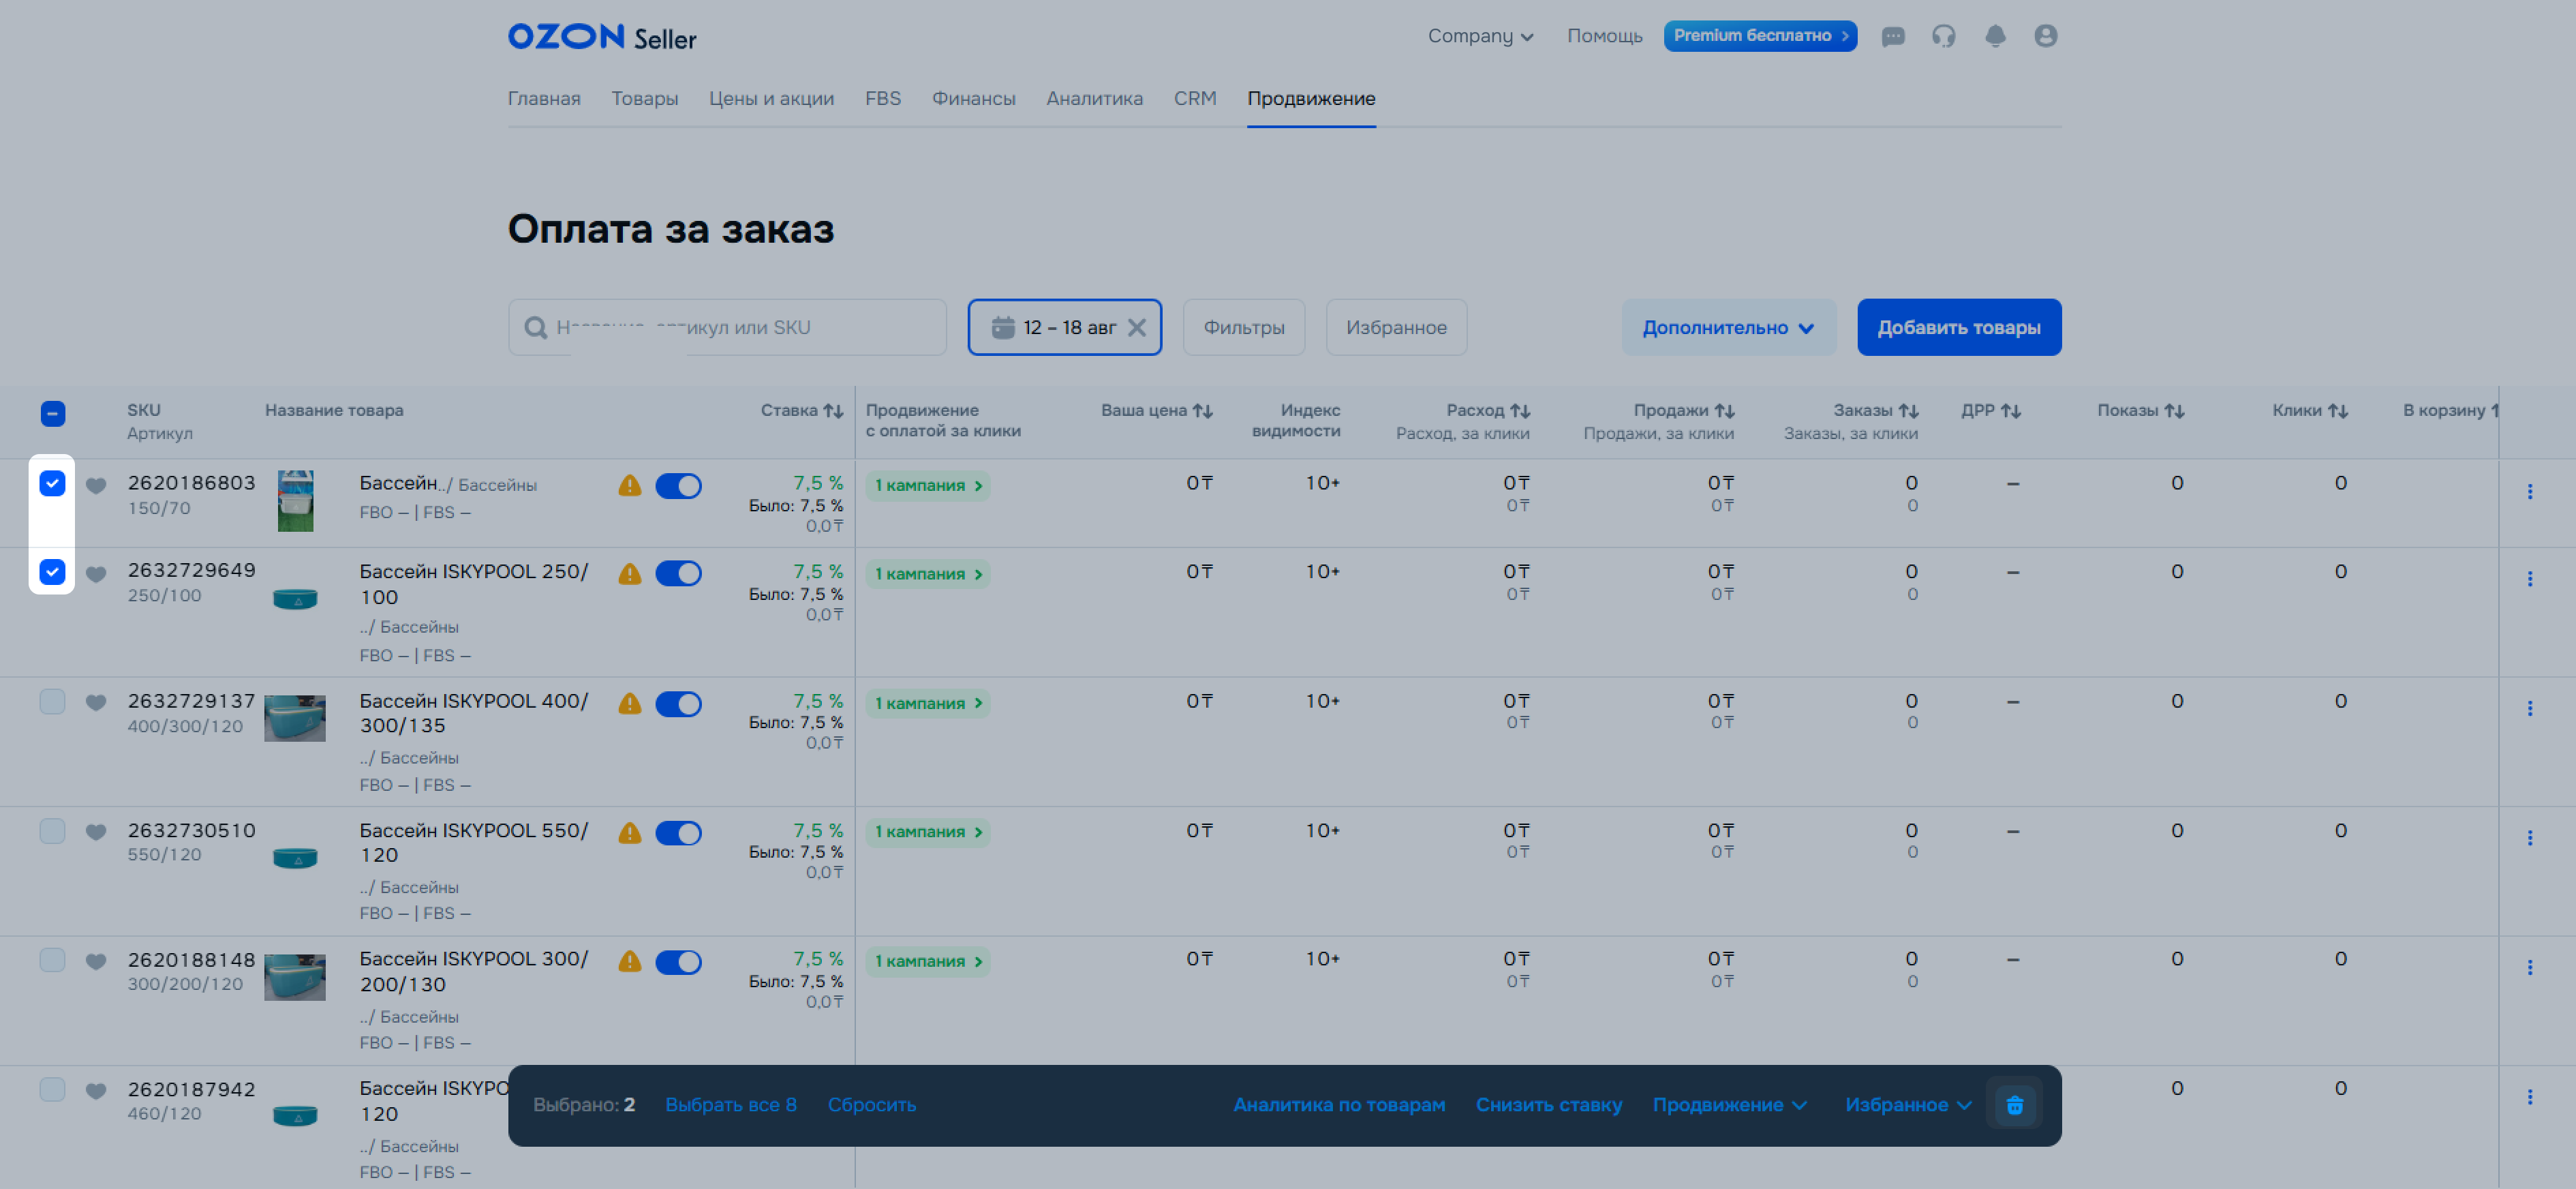Click the trash icon in selection bar

tap(2015, 1105)
